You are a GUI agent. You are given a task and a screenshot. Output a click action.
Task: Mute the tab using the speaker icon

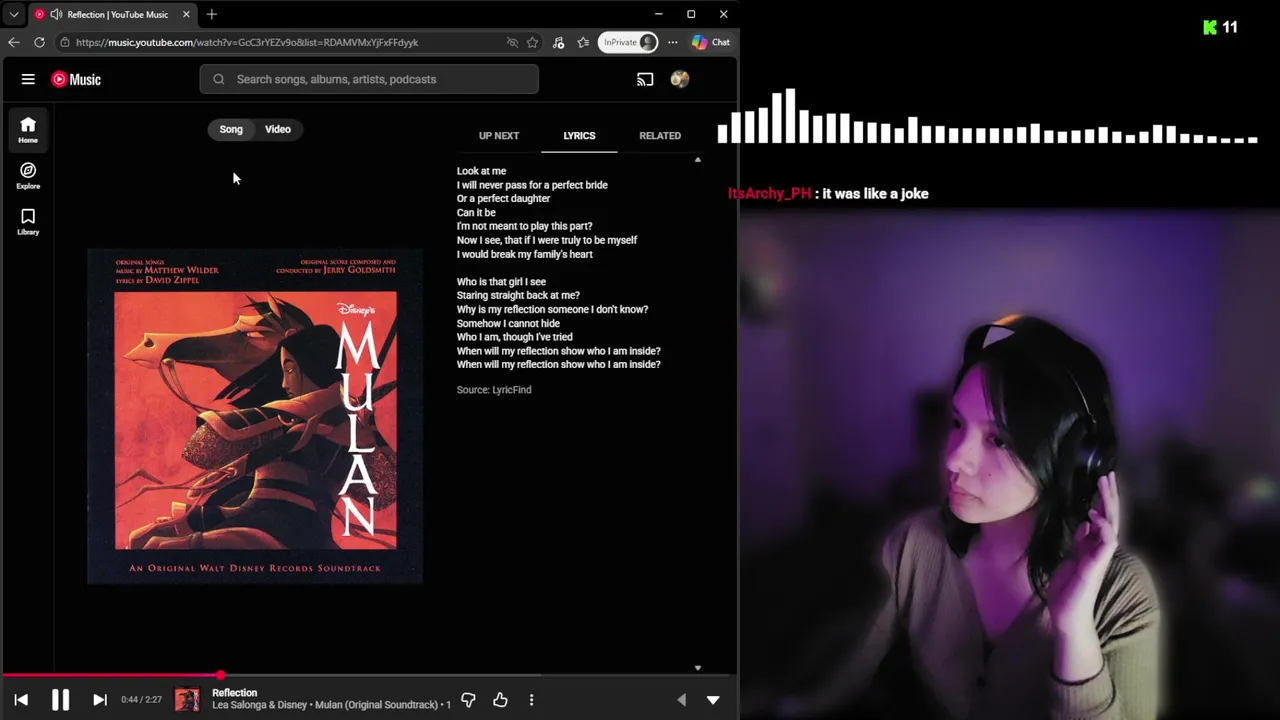pos(56,15)
